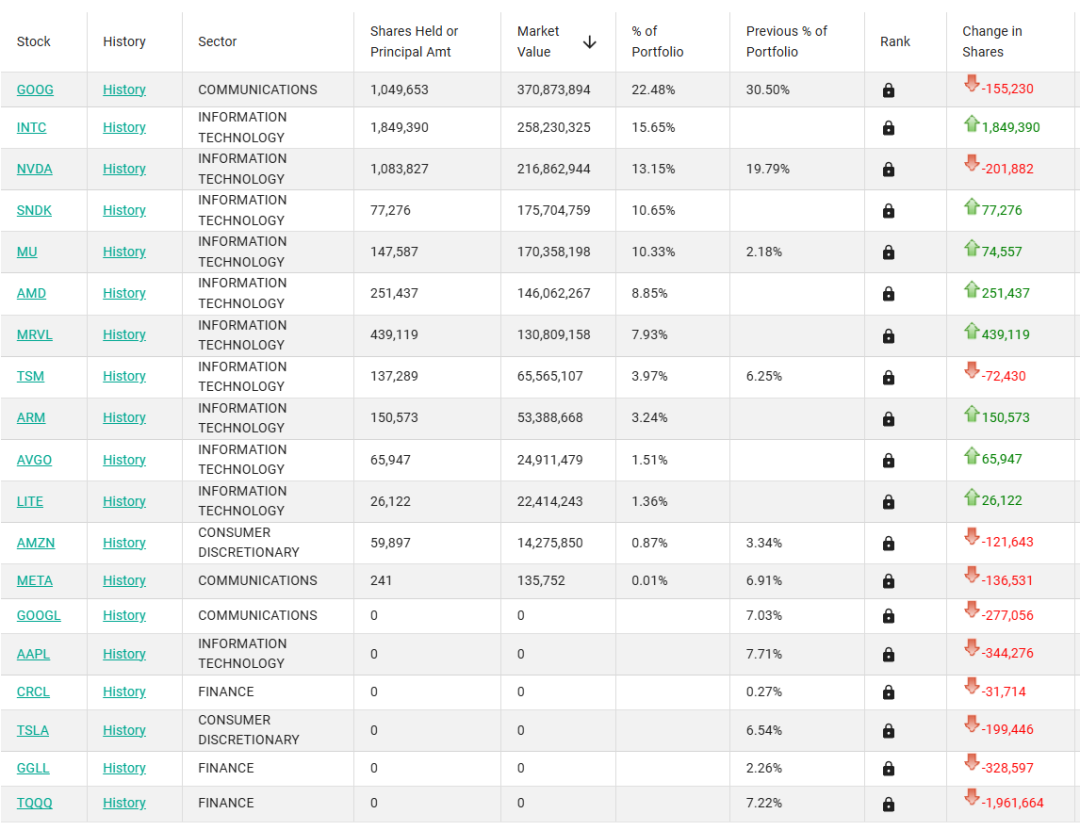The height and width of the screenshot is (830, 1080).
Task: Click the lock icon in TSM row
Action: click(889, 377)
